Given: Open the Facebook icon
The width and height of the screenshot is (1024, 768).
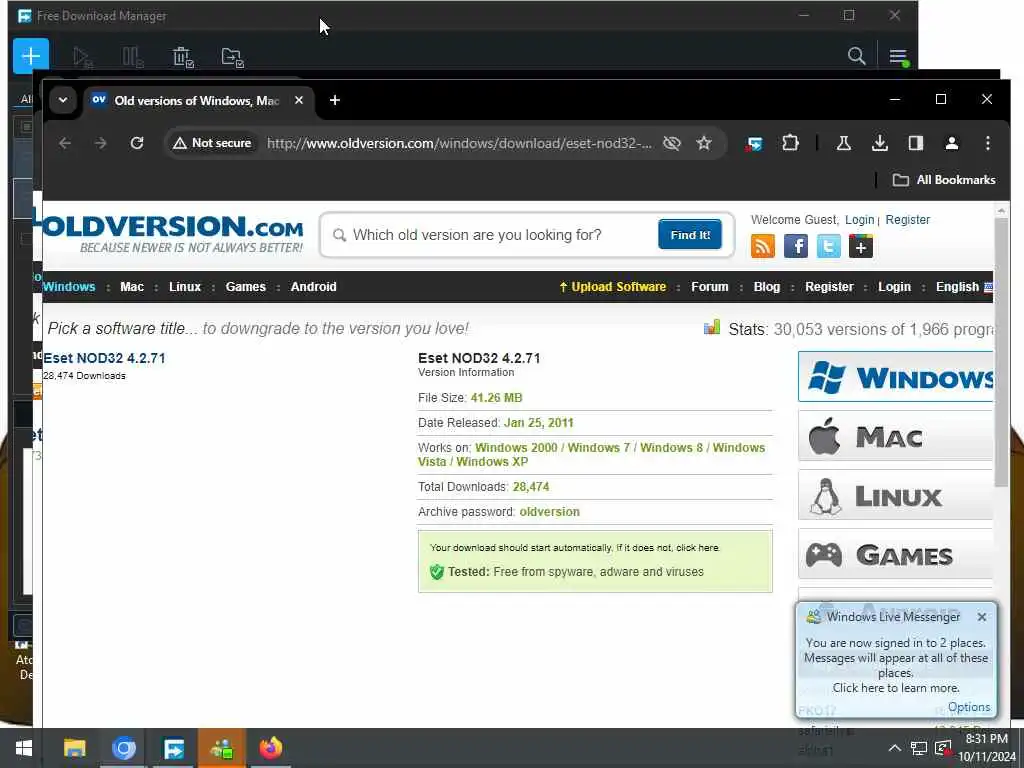Looking at the screenshot, I should tap(795, 247).
